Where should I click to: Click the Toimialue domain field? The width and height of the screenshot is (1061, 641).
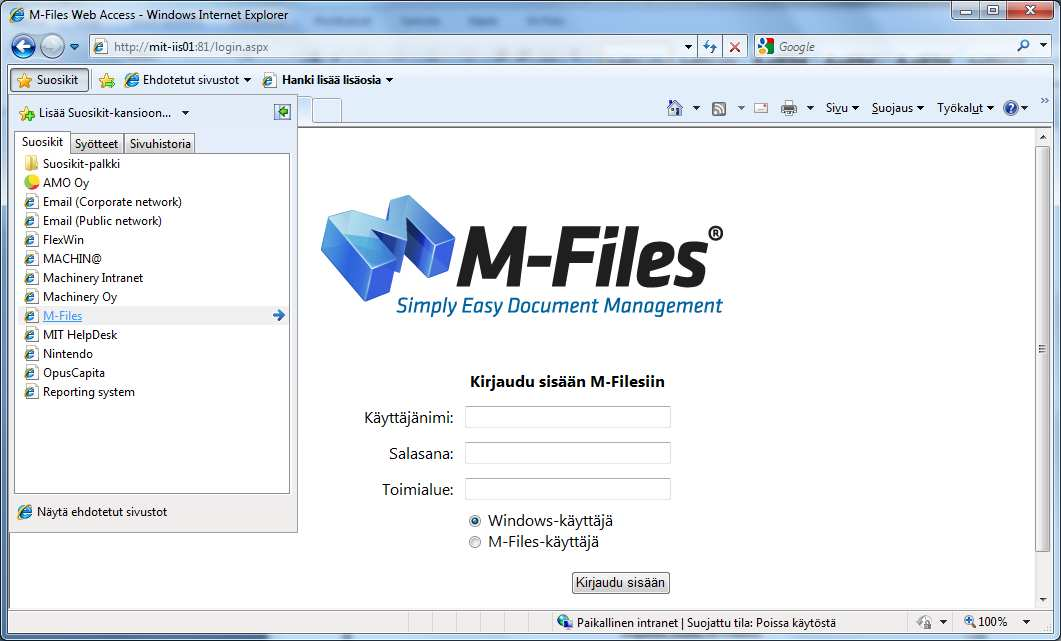pos(568,489)
